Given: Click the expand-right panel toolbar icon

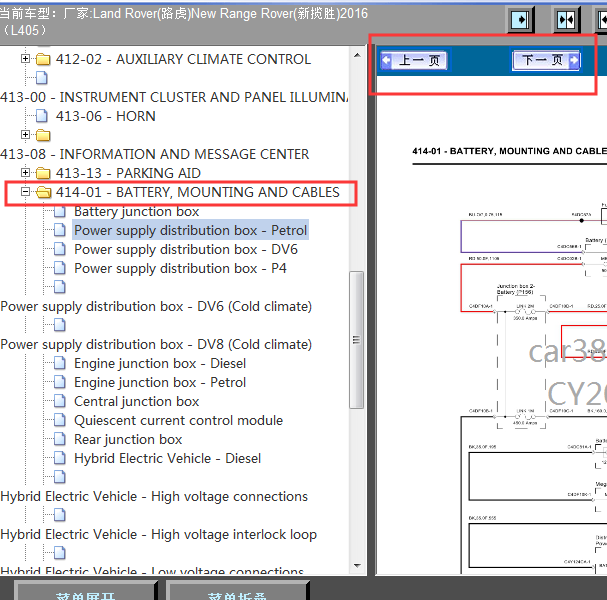Looking at the screenshot, I should coord(520,19).
